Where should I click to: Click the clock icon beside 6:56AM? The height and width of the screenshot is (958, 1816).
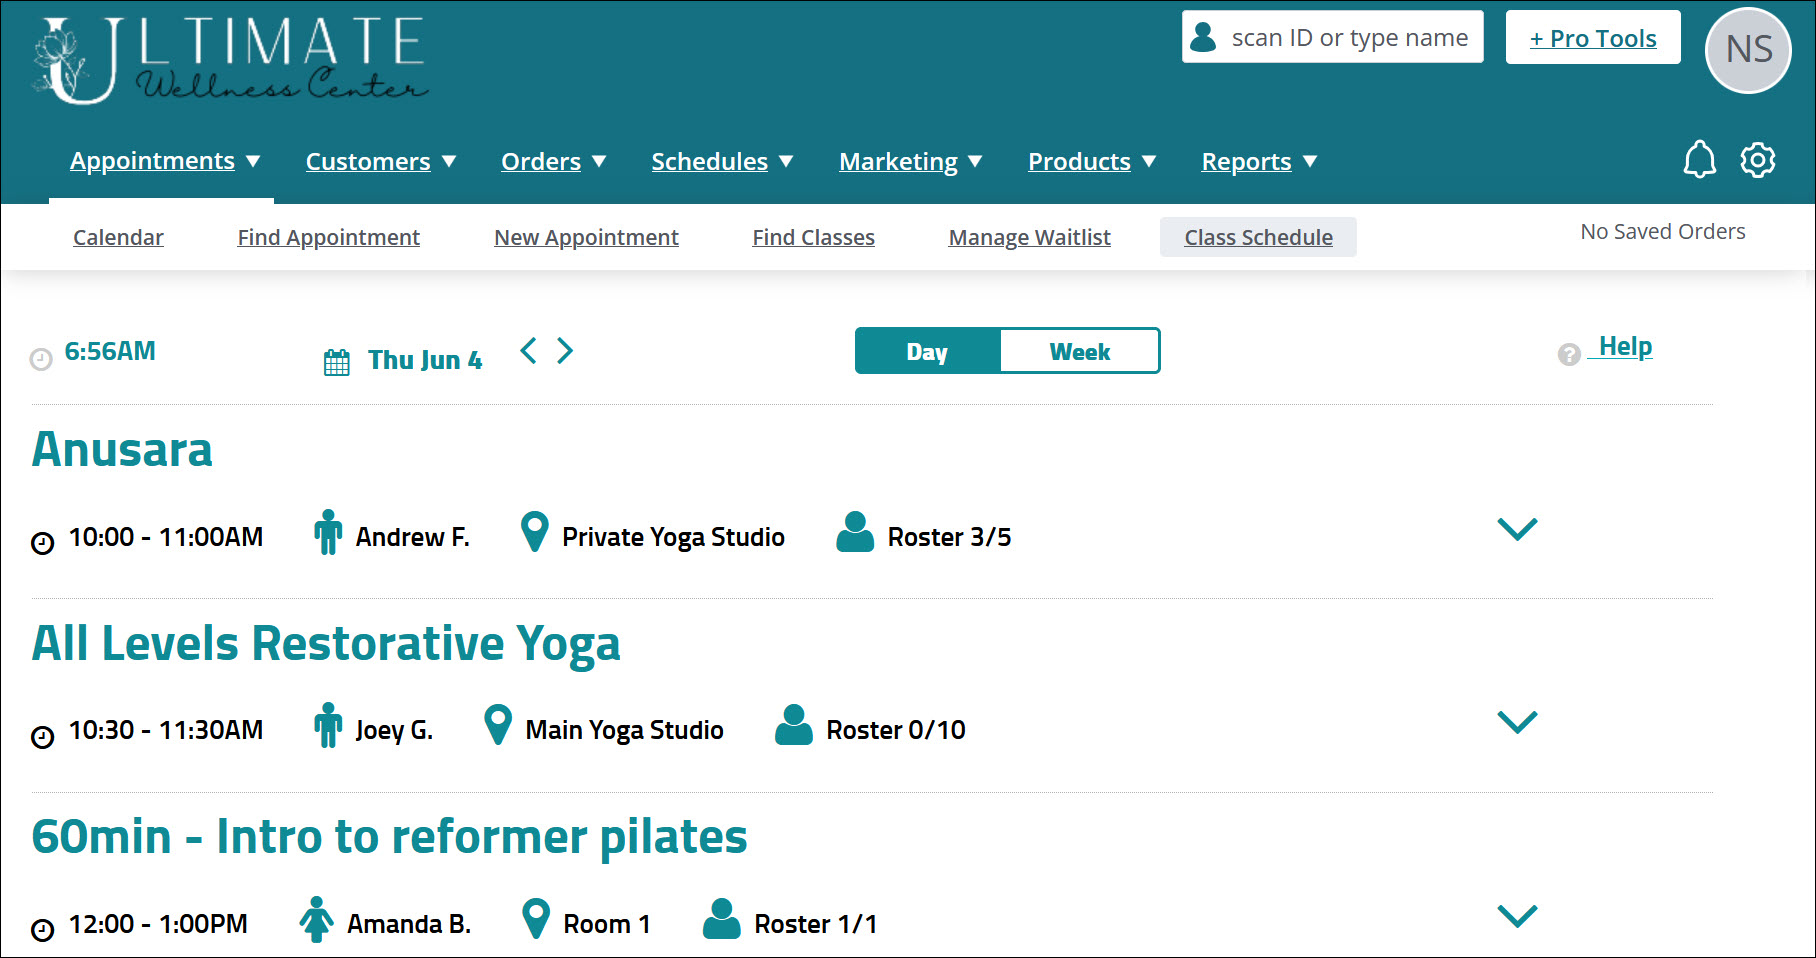[x=41, y=359]
